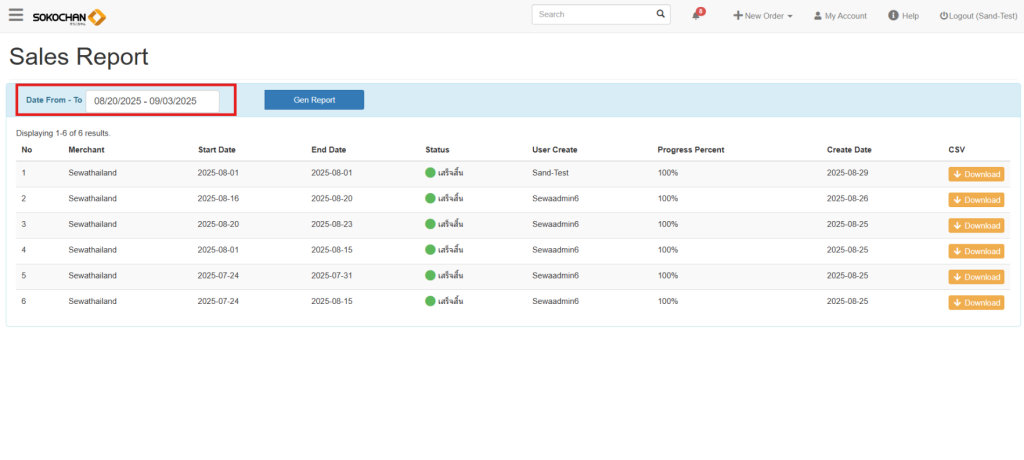Click the green status dot in row 4
The height and width of the screenshot is (460, 1024).
coord(430,250)
